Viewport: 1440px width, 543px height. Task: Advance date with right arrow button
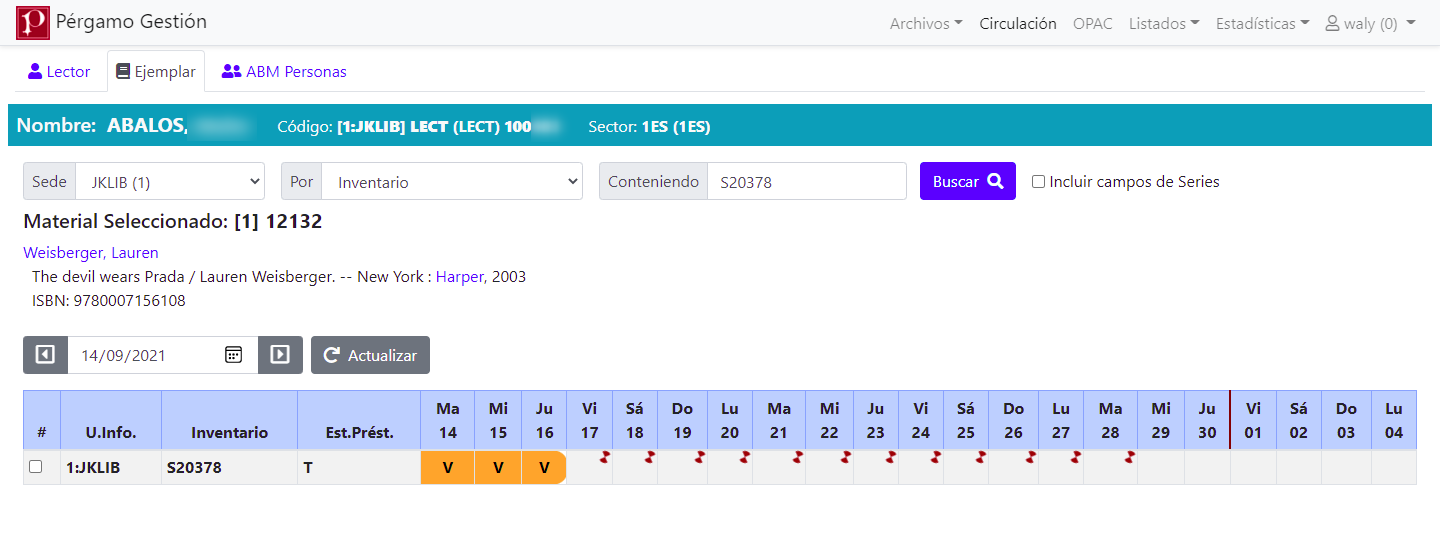pyautogui.click(x=280, y=355)
